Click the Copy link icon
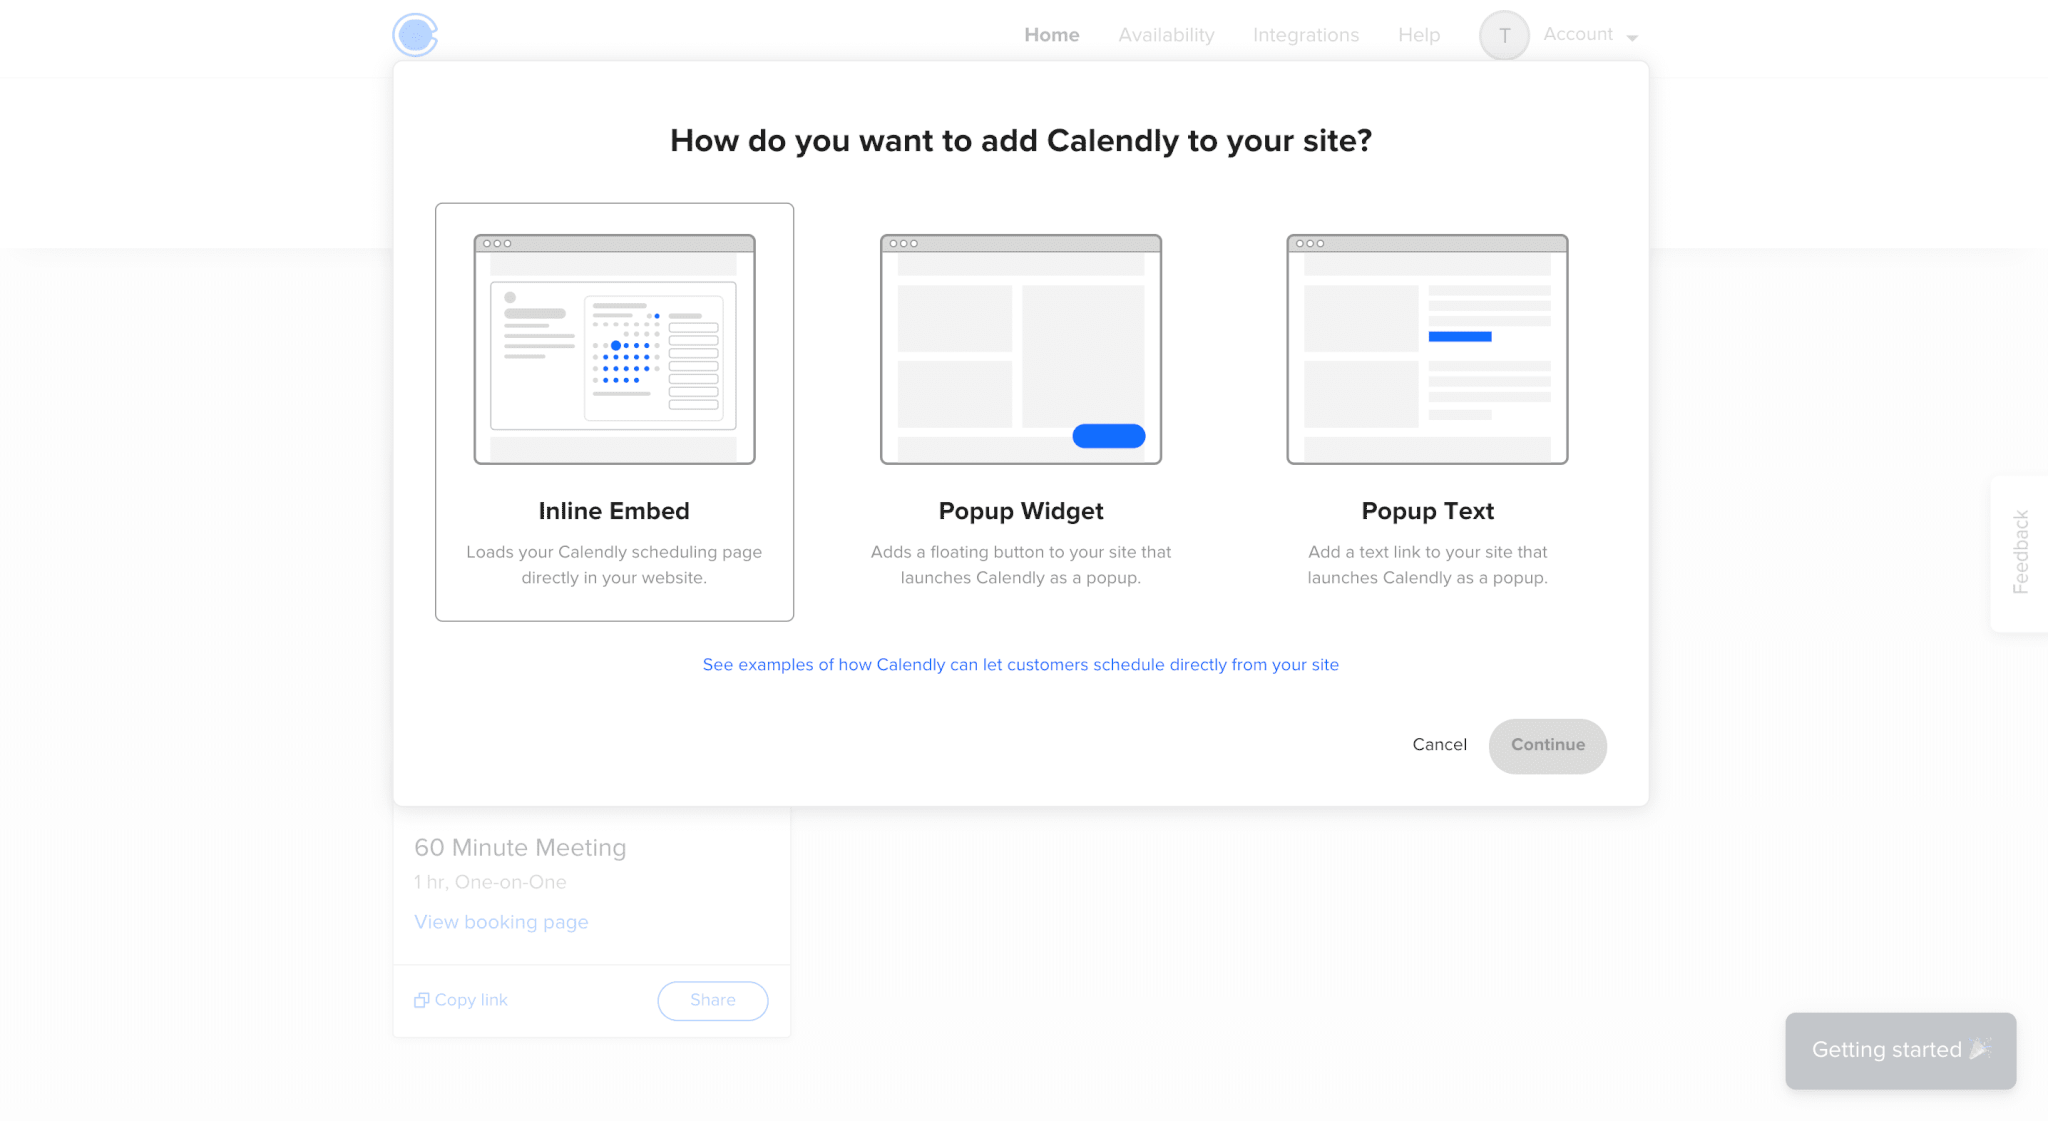 pyautogui.click(x=421, y=999)
